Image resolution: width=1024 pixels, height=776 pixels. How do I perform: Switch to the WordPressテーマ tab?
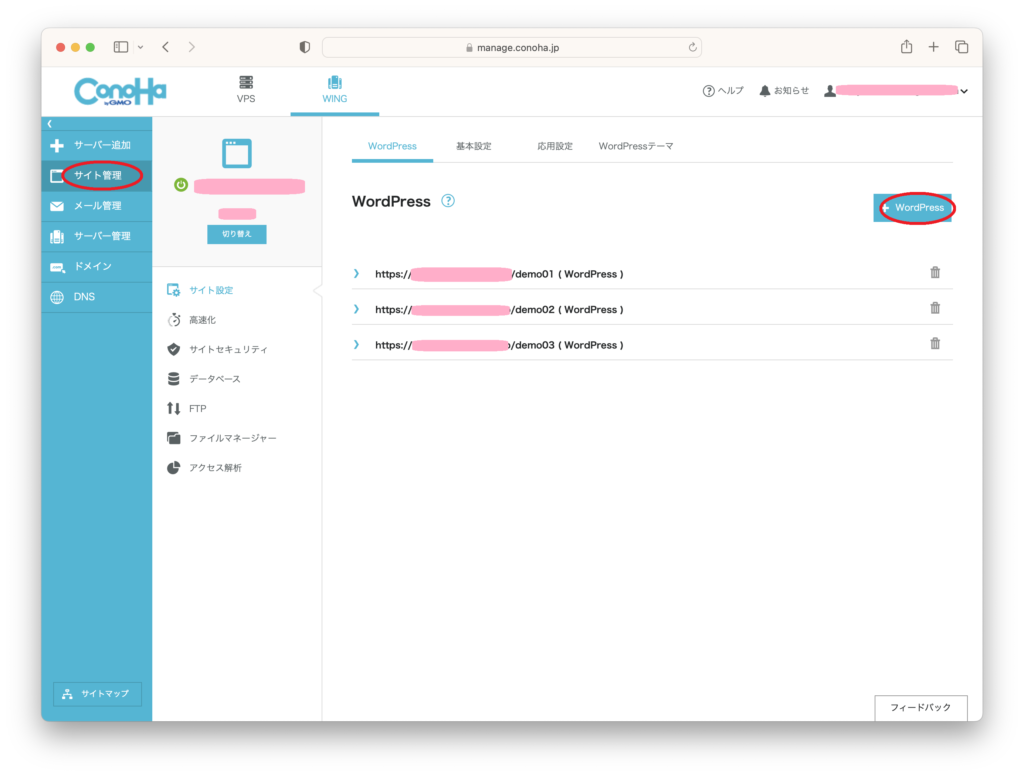click(x=635, y=146)
